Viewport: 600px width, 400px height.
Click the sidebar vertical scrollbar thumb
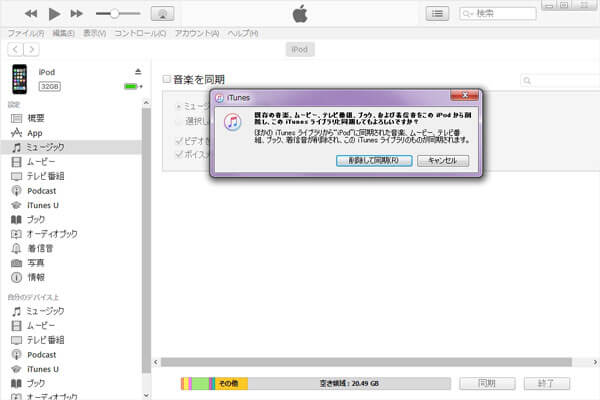click(146, 240)
